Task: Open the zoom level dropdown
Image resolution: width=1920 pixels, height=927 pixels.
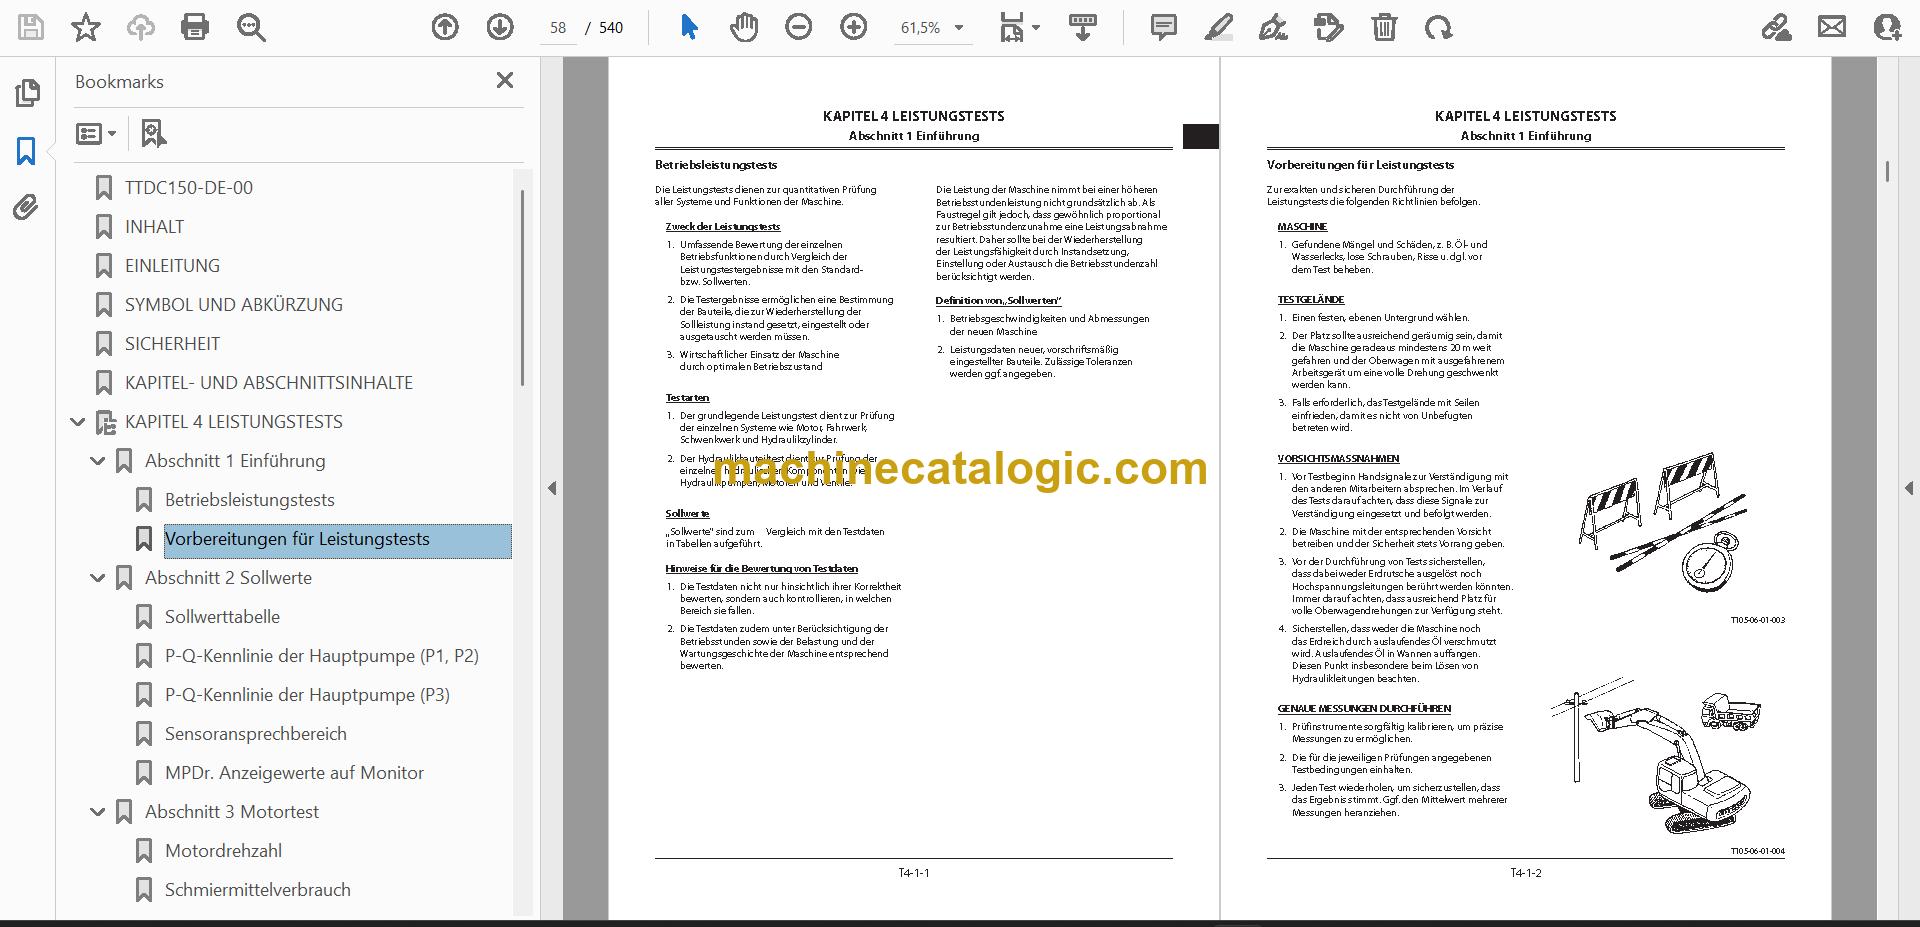Action: (932, 28)
